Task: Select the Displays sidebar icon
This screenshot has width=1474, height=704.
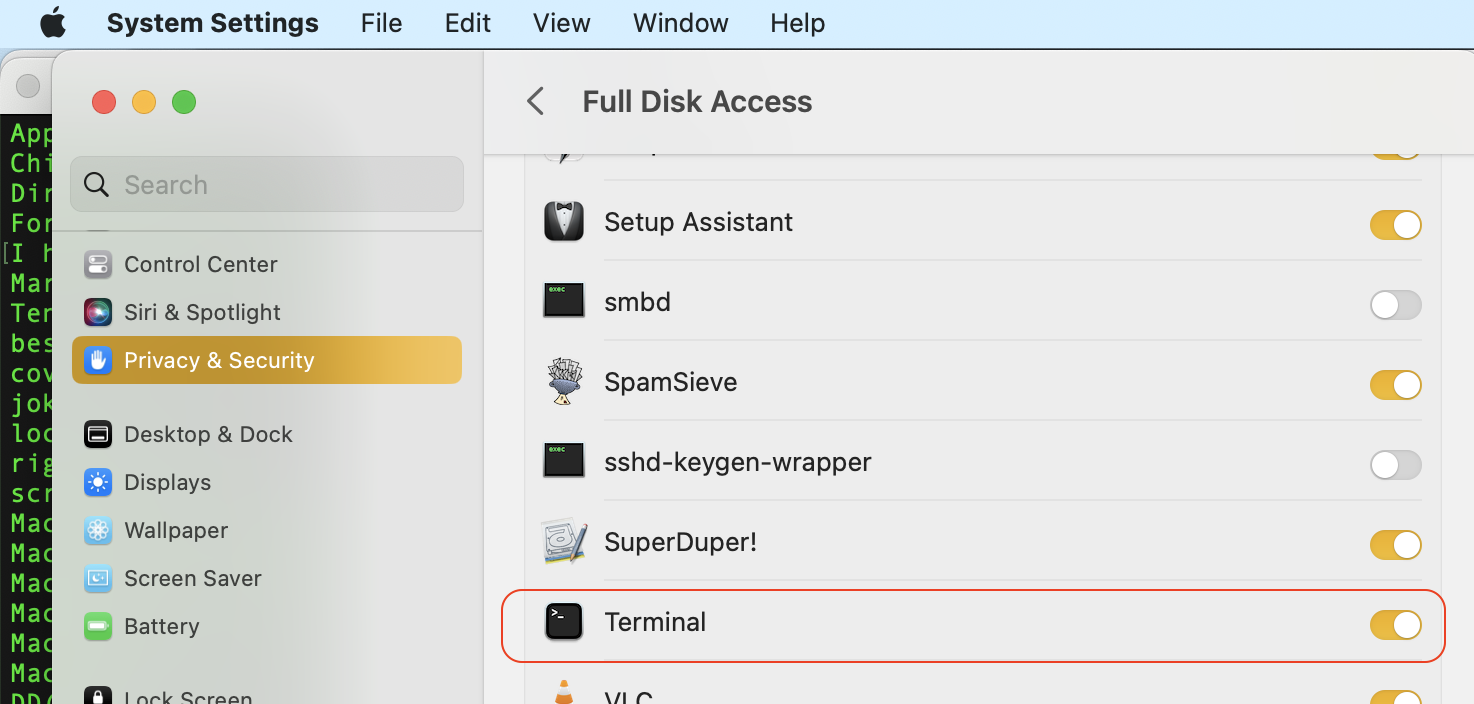Action: [x=97, y=482]
